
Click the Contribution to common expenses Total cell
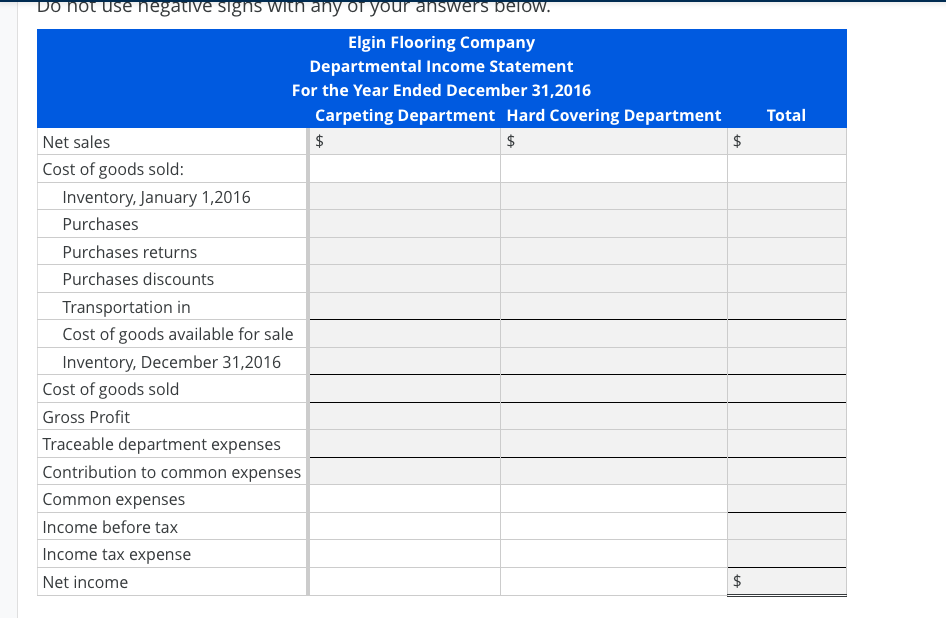786,471
